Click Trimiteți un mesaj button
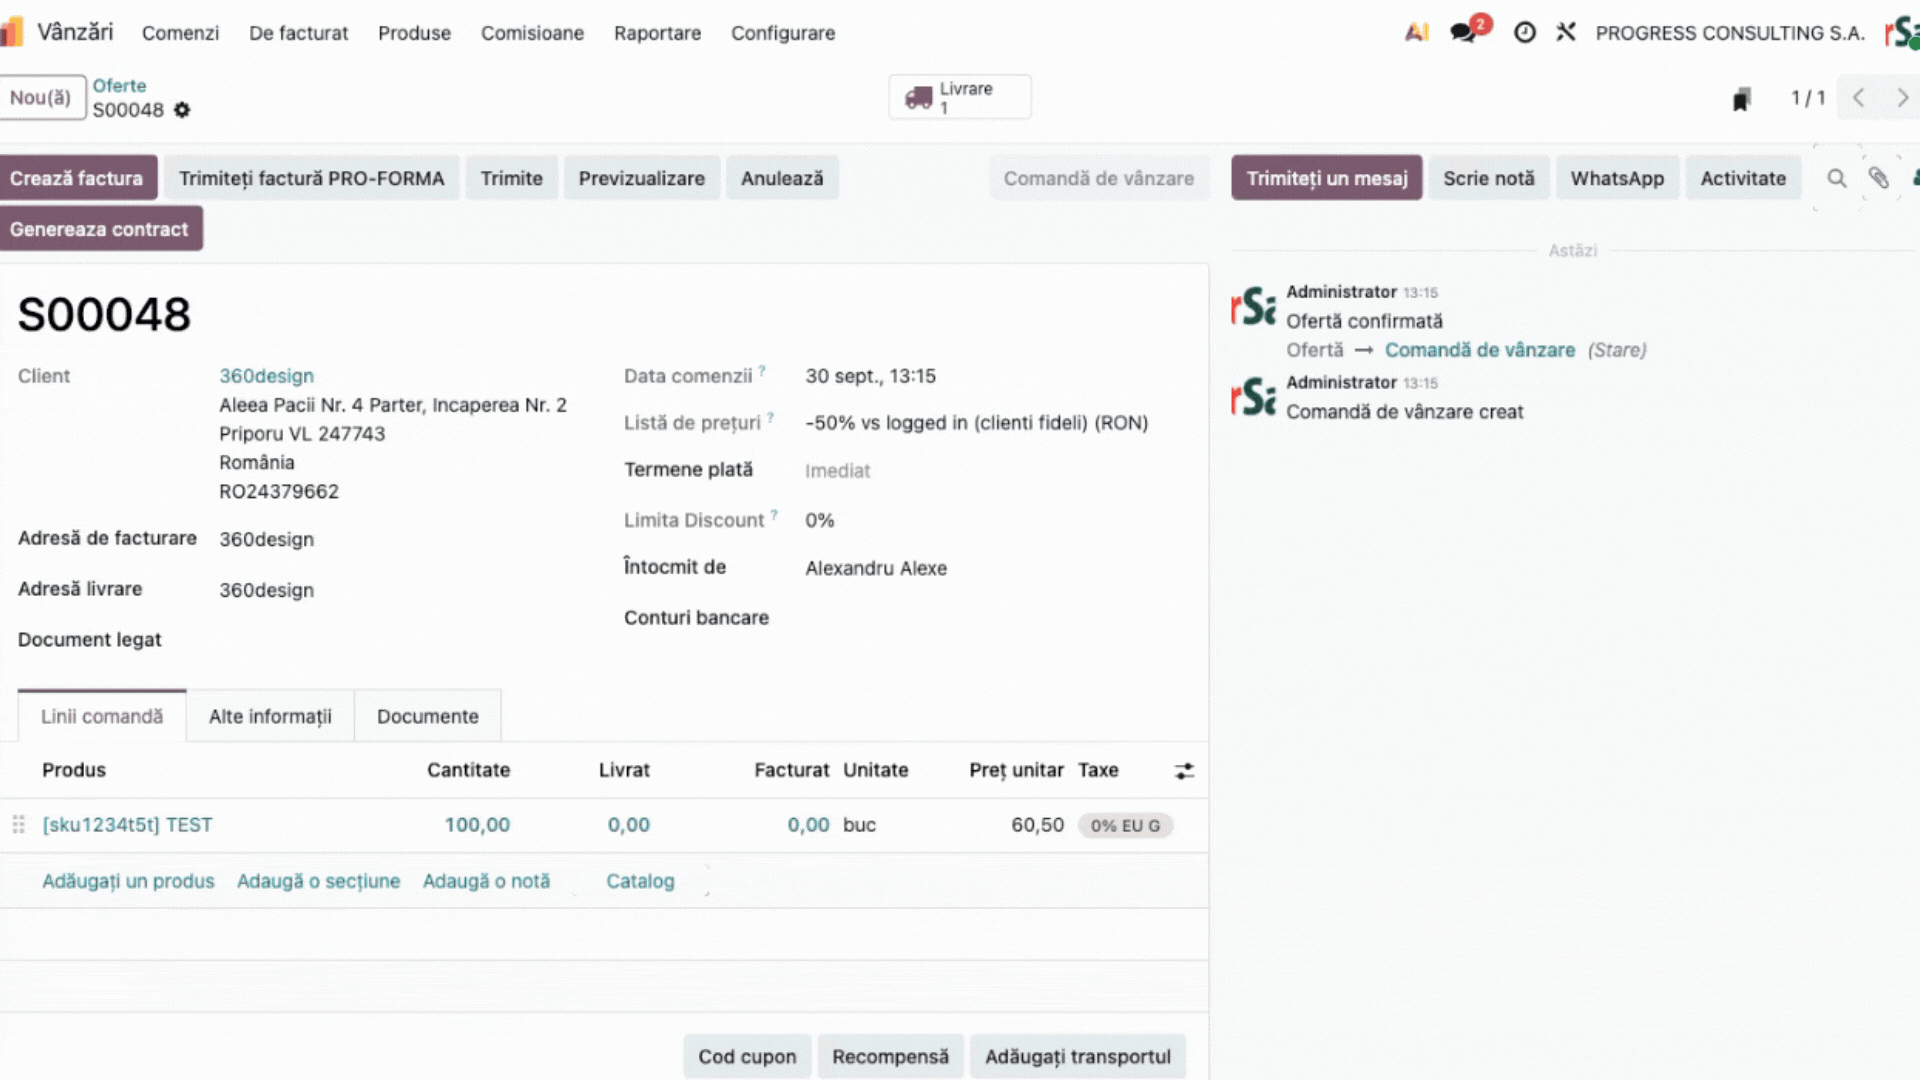 [1327, 178]
